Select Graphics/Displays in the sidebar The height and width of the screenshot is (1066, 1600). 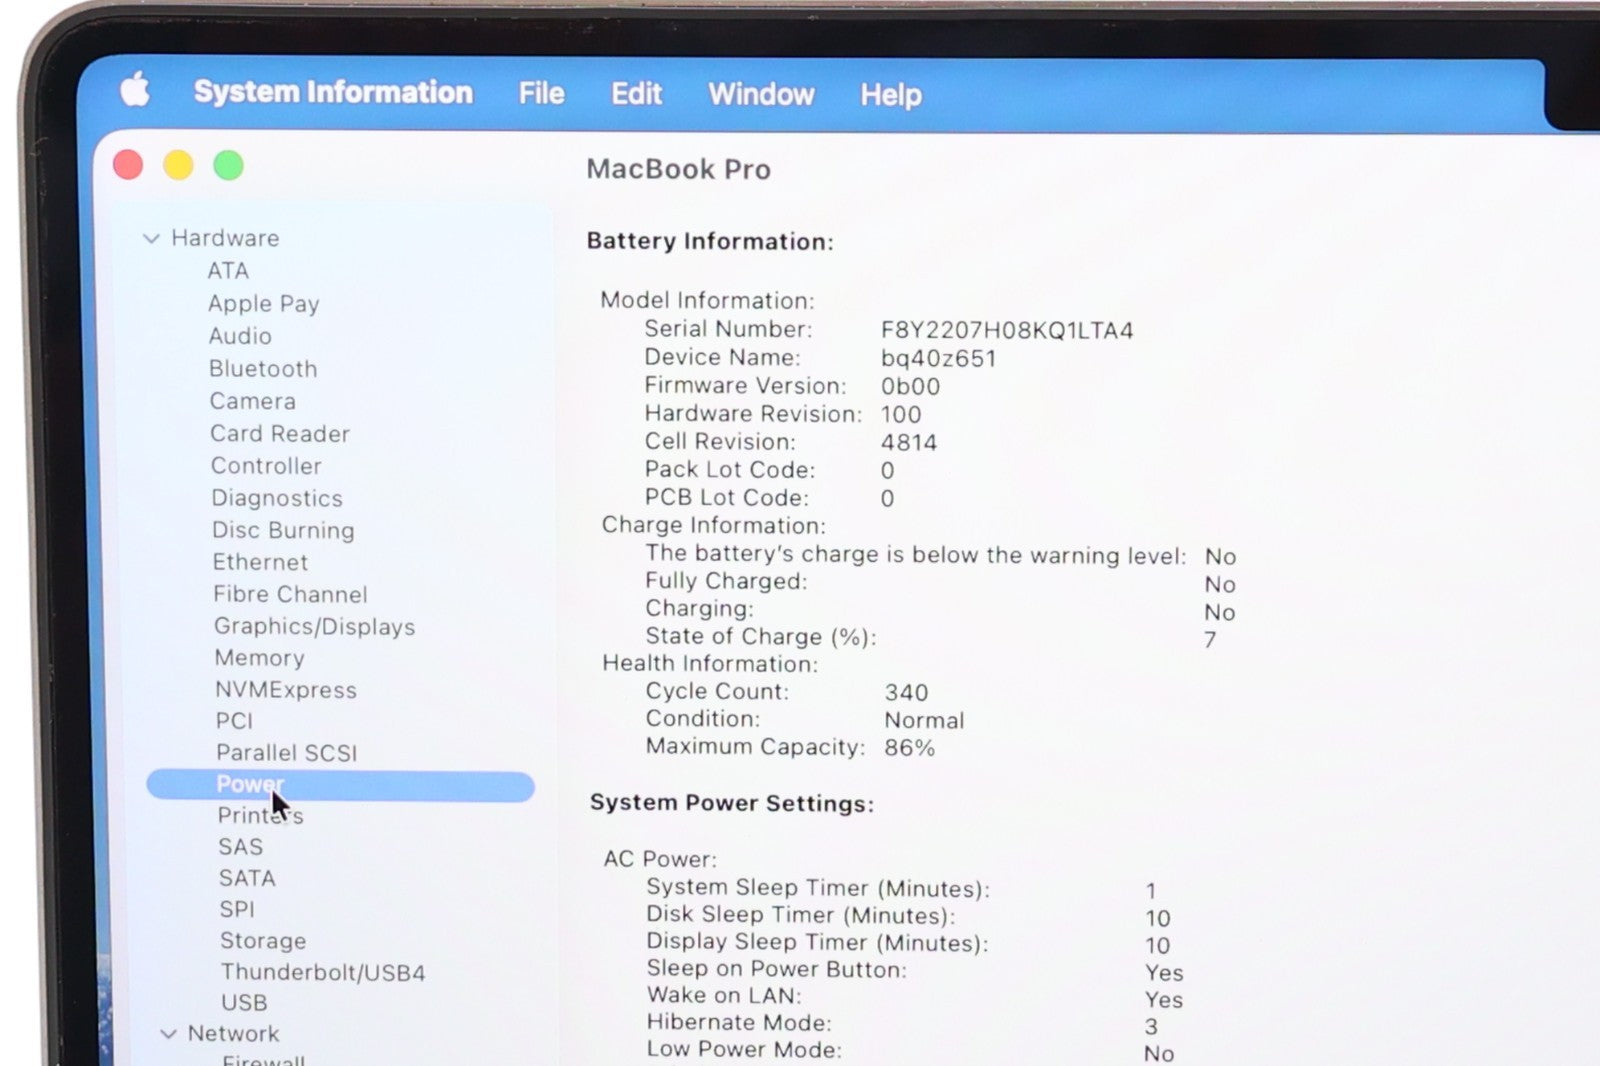coord(314,627)
